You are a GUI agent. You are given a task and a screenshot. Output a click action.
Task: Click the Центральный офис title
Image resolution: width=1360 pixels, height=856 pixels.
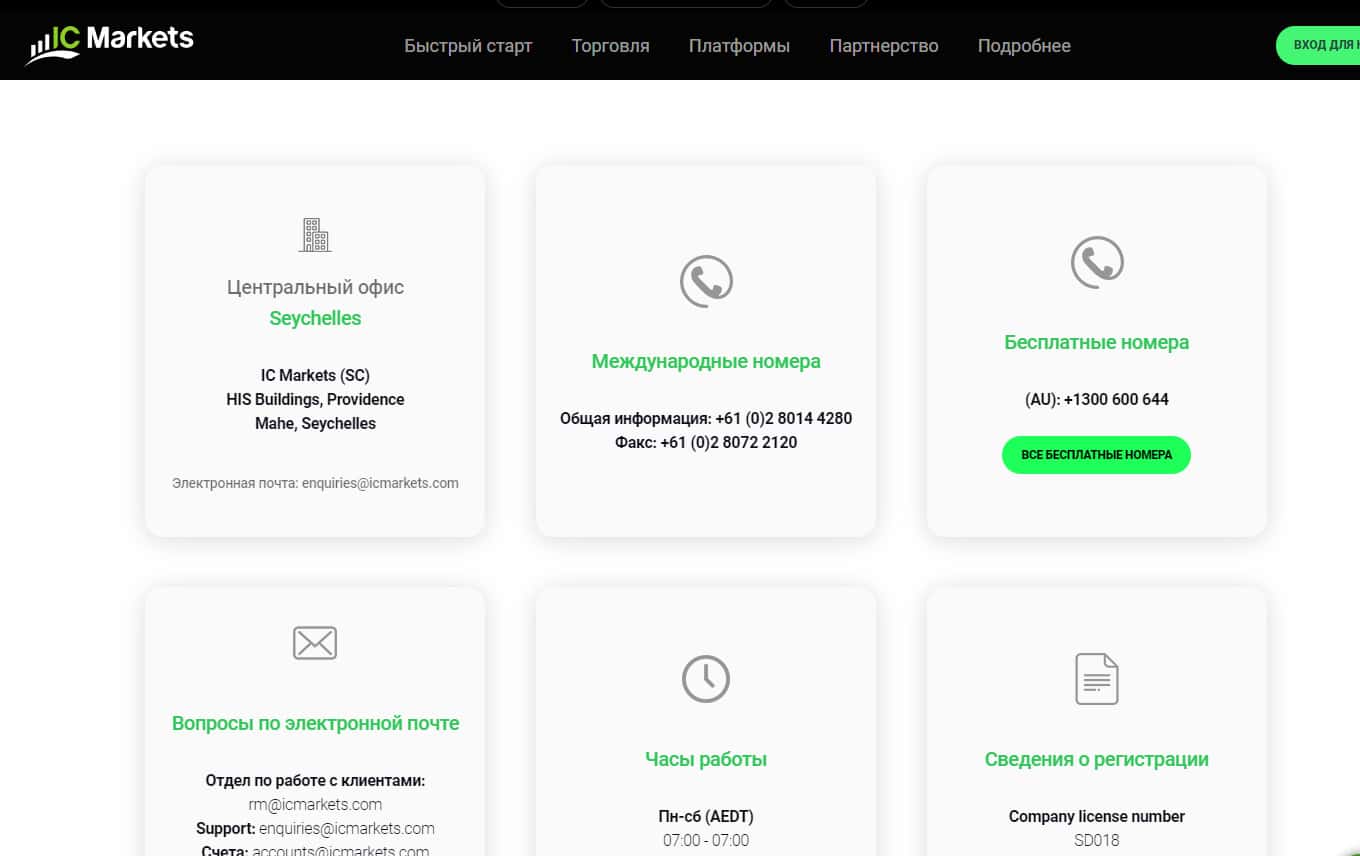315,287
